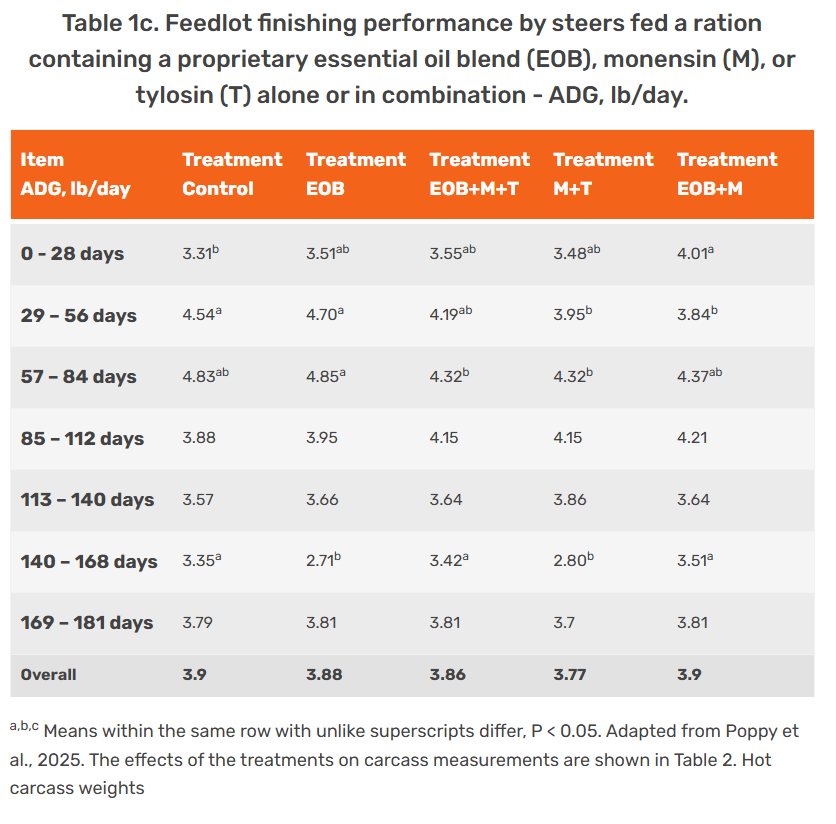Click the 4.01 value cell
836x824 pixels.
(694, 254)
